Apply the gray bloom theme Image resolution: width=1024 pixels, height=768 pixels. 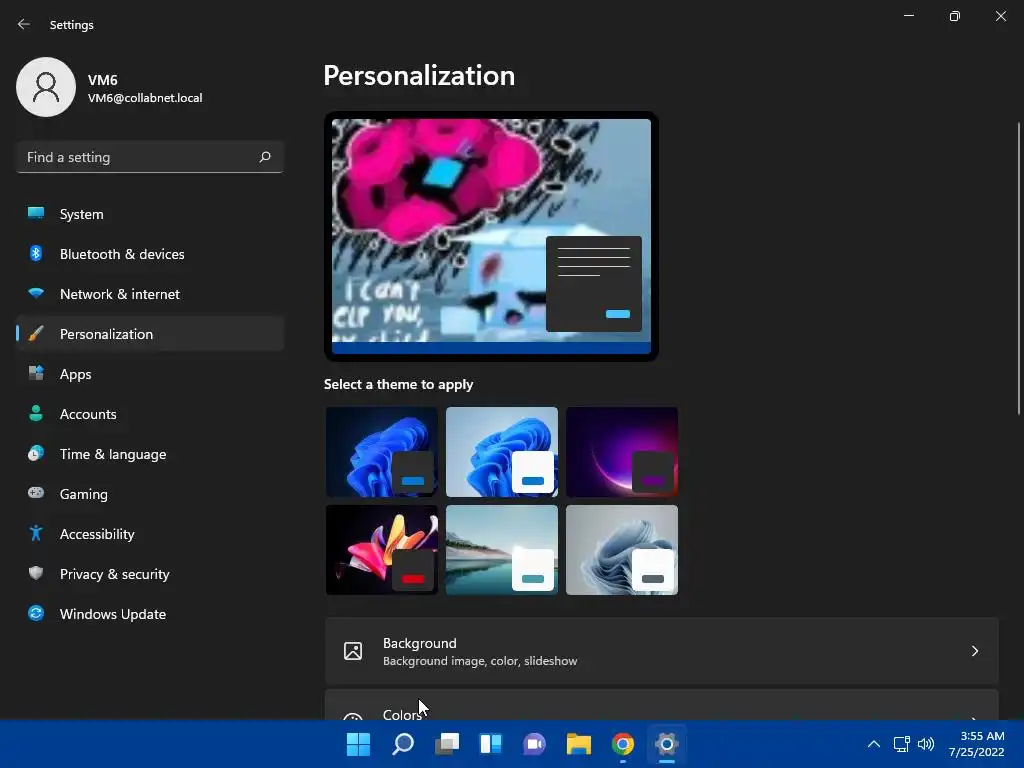click(x=622, y=550)
